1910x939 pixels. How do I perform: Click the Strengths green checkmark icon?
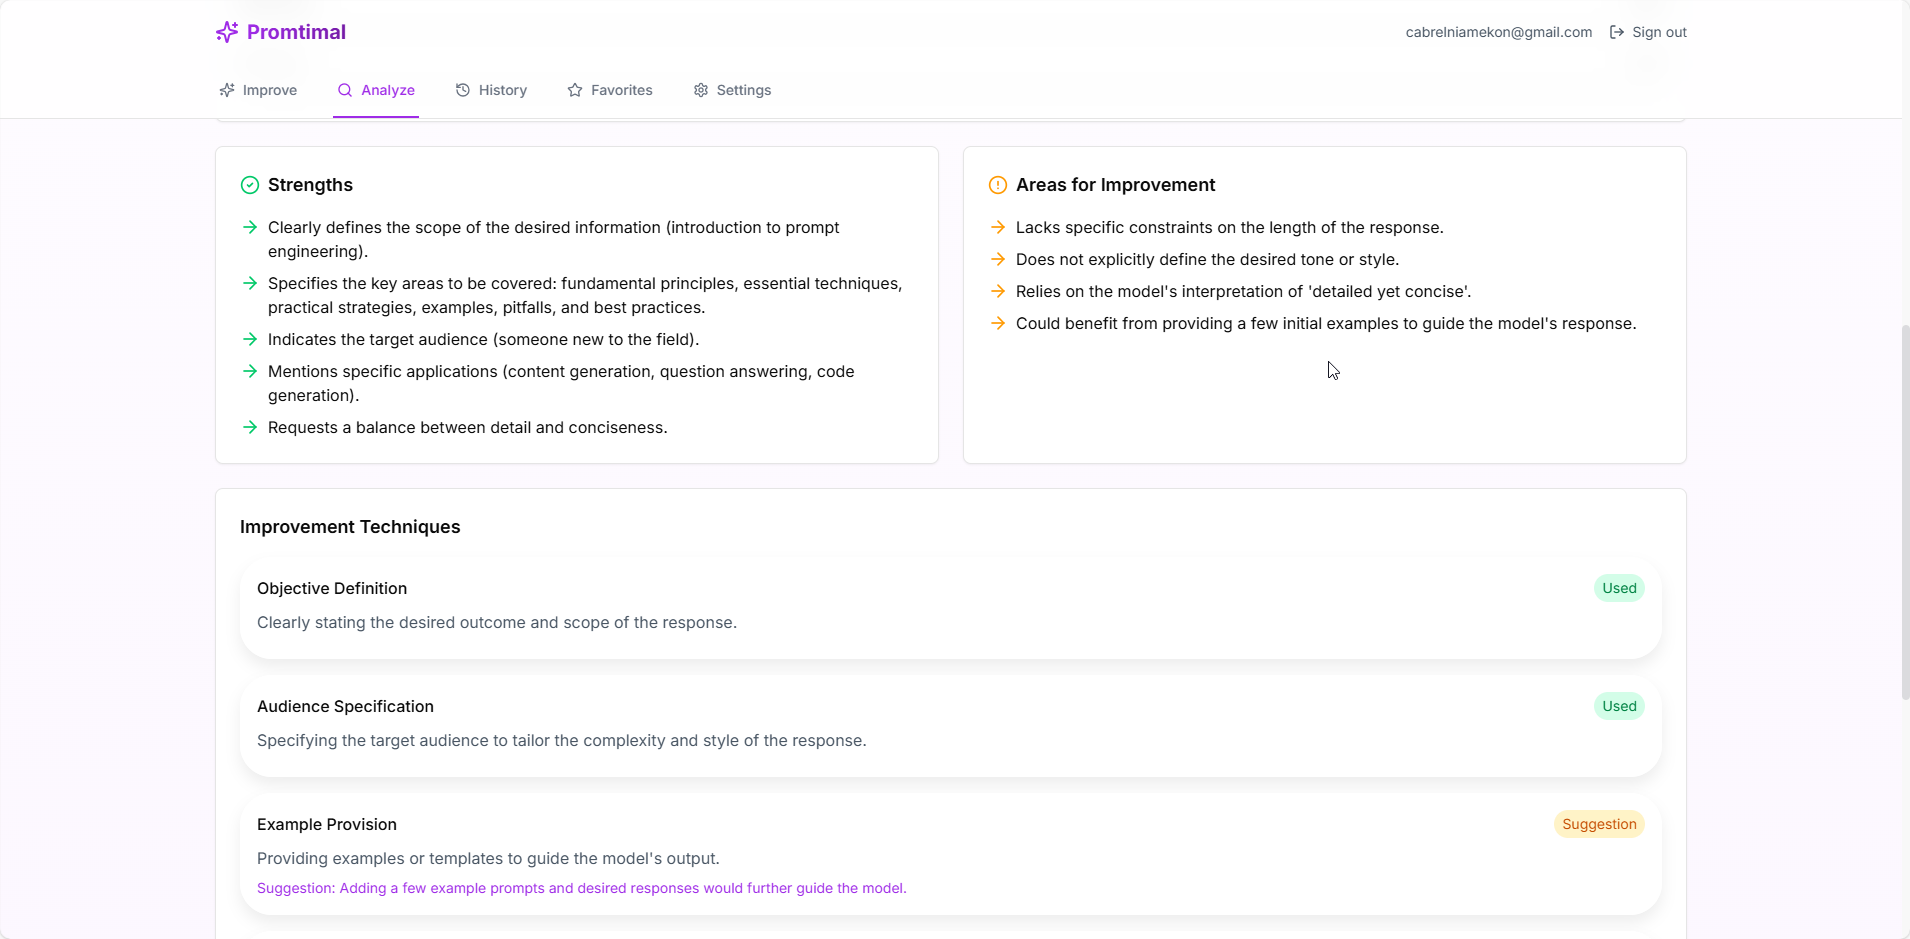click(250, 185)
